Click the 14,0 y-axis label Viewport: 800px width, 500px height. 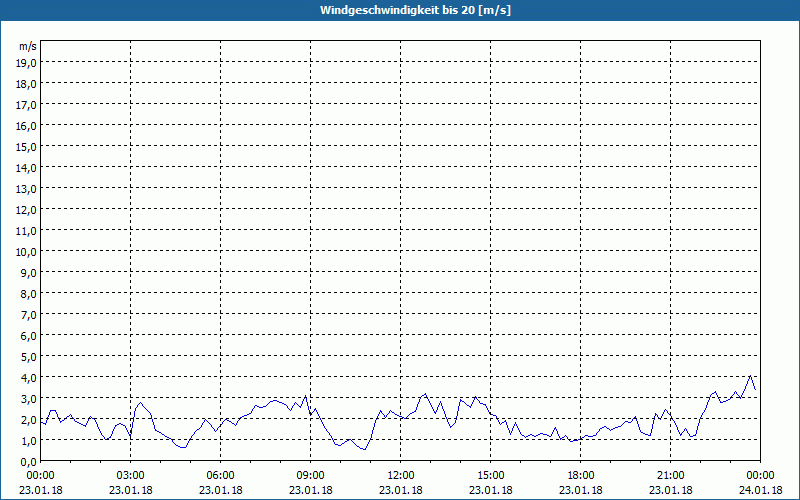[26, 168]
